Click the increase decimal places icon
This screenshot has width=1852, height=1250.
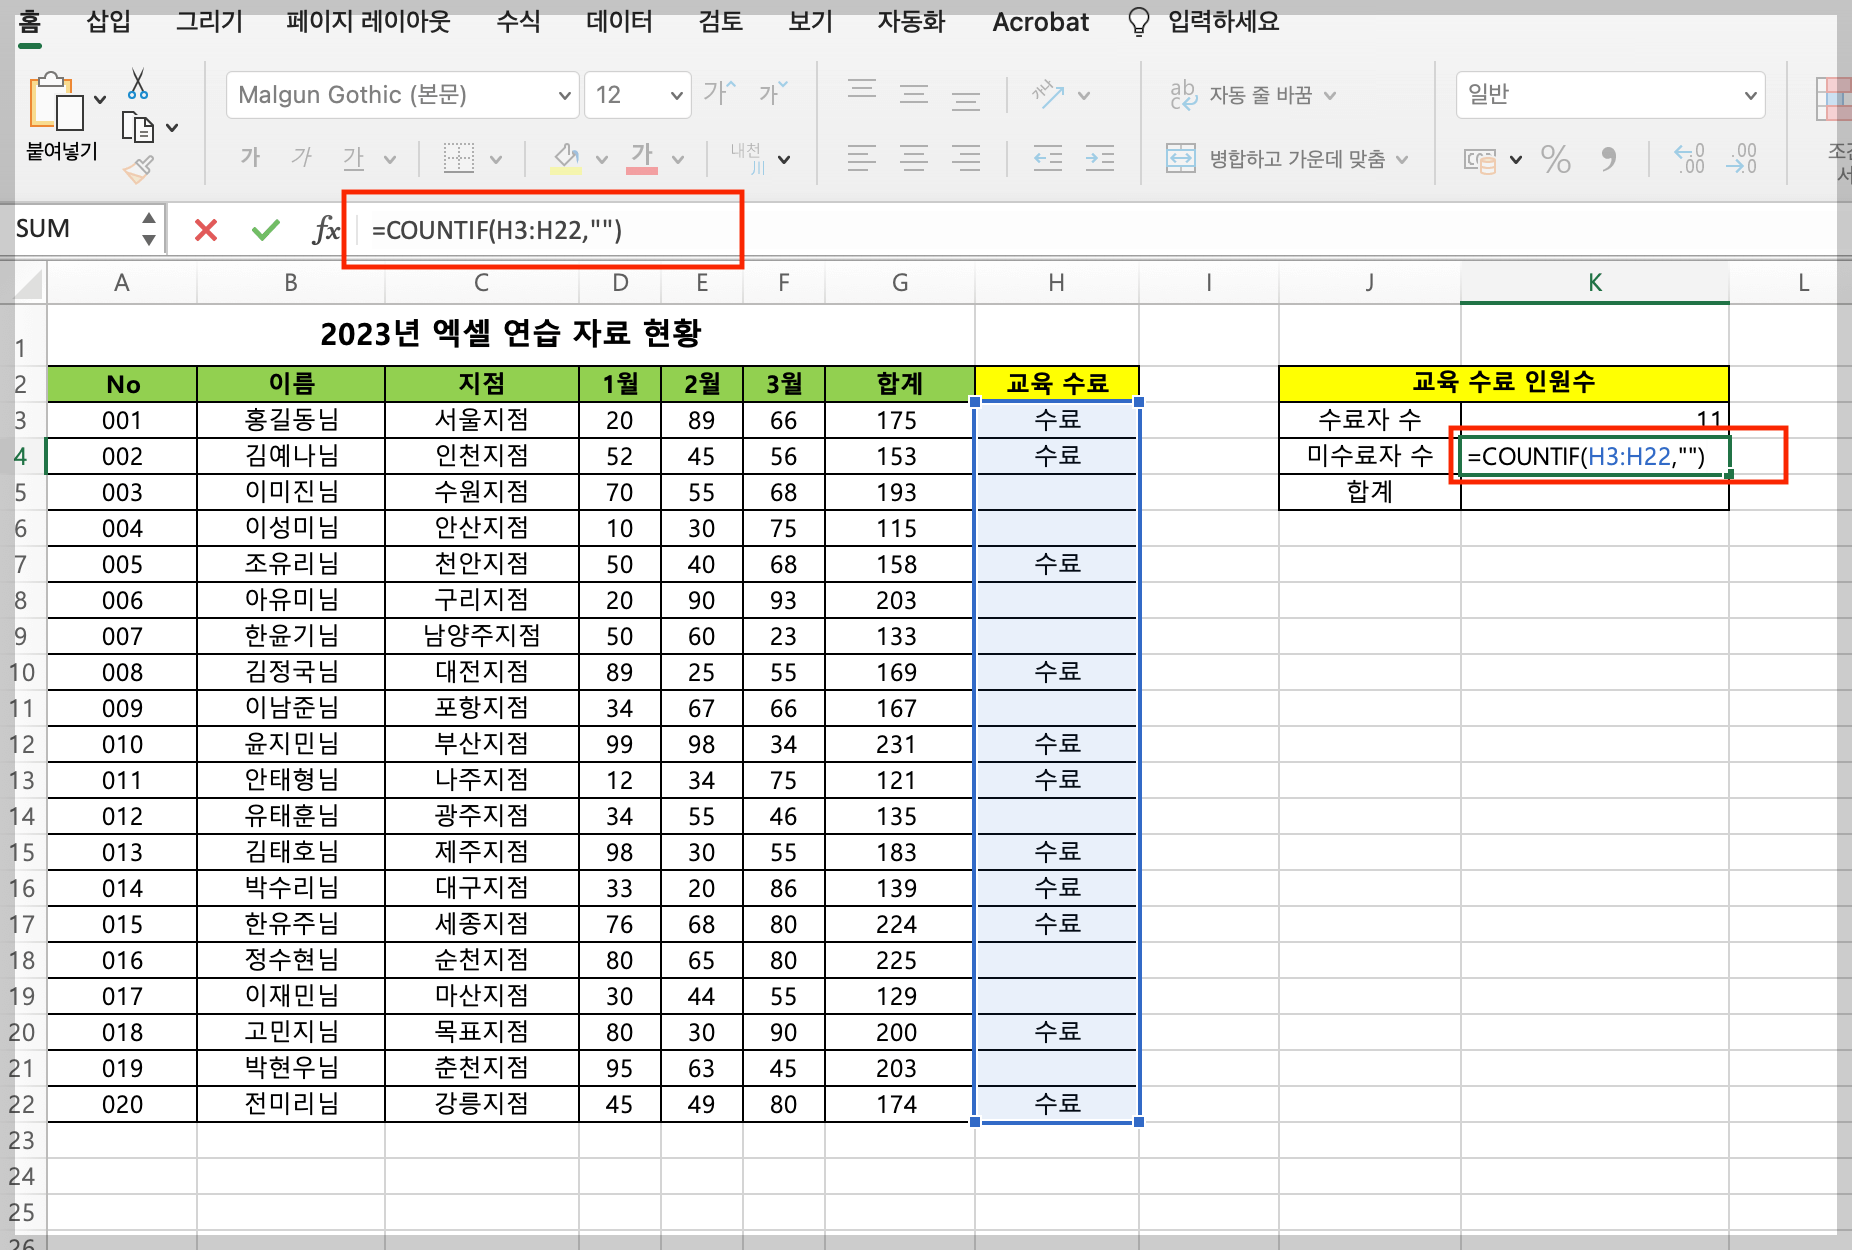tap(1688, 159)
